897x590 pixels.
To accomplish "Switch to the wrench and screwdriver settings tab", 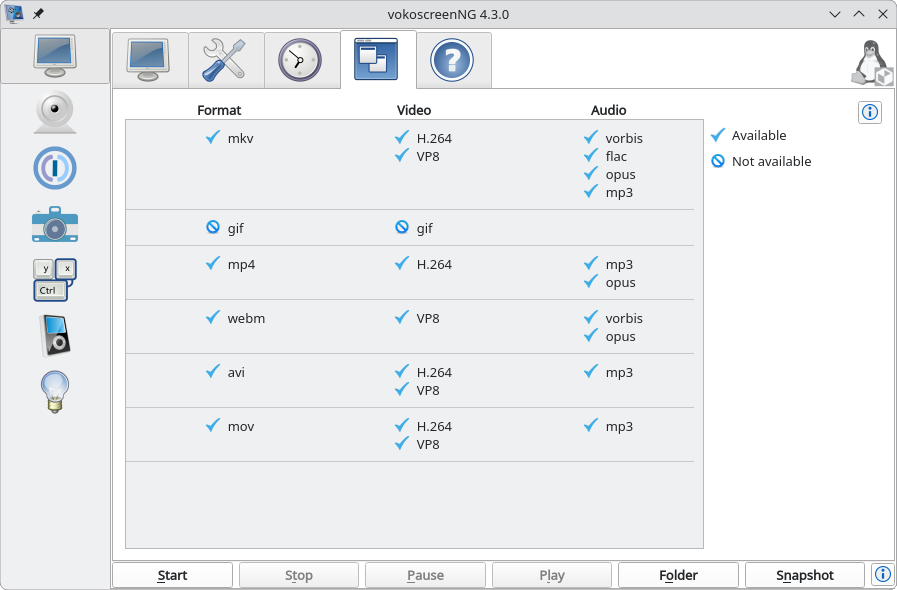I will tap(226, 60).
